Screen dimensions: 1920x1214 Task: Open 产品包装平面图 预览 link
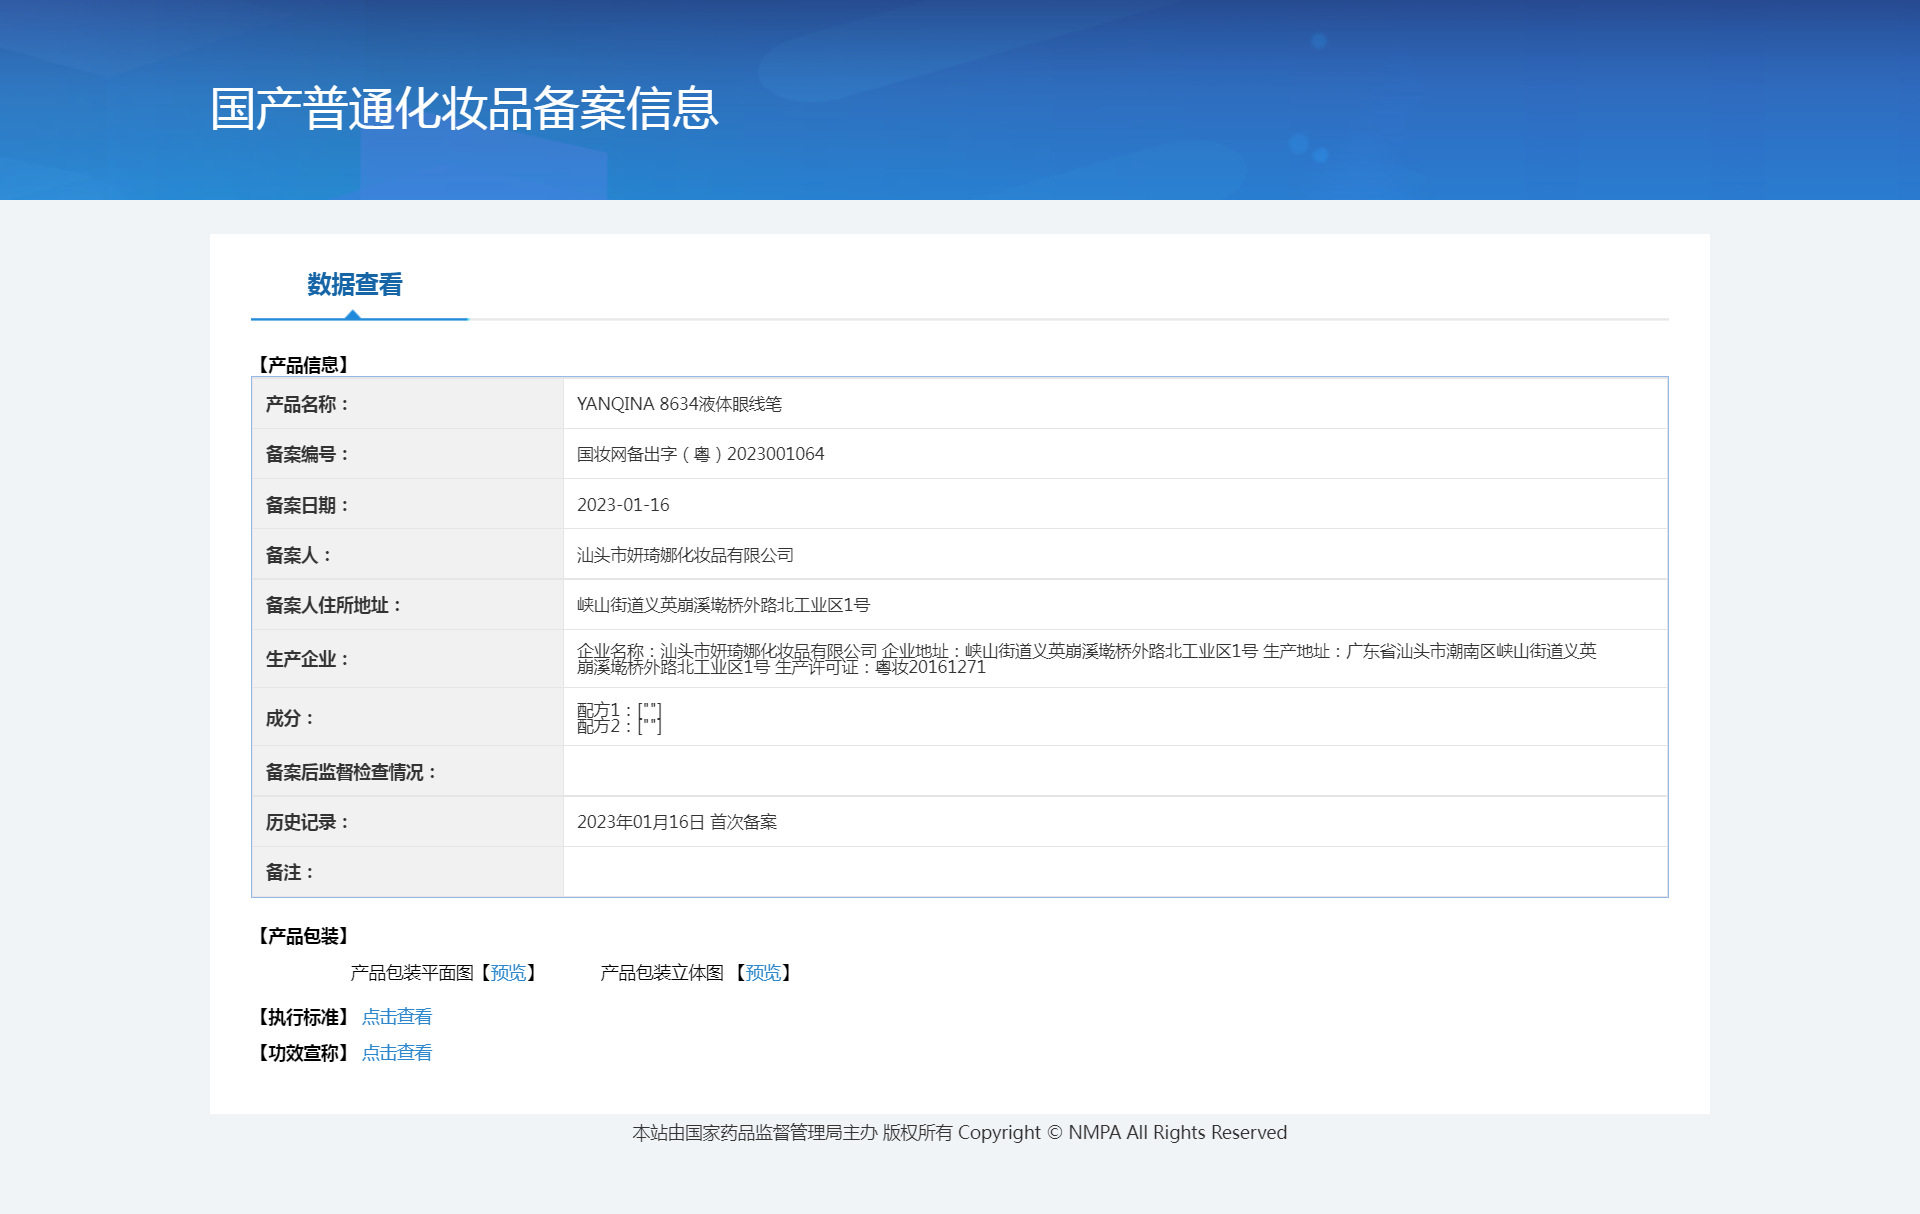point(508,973)
